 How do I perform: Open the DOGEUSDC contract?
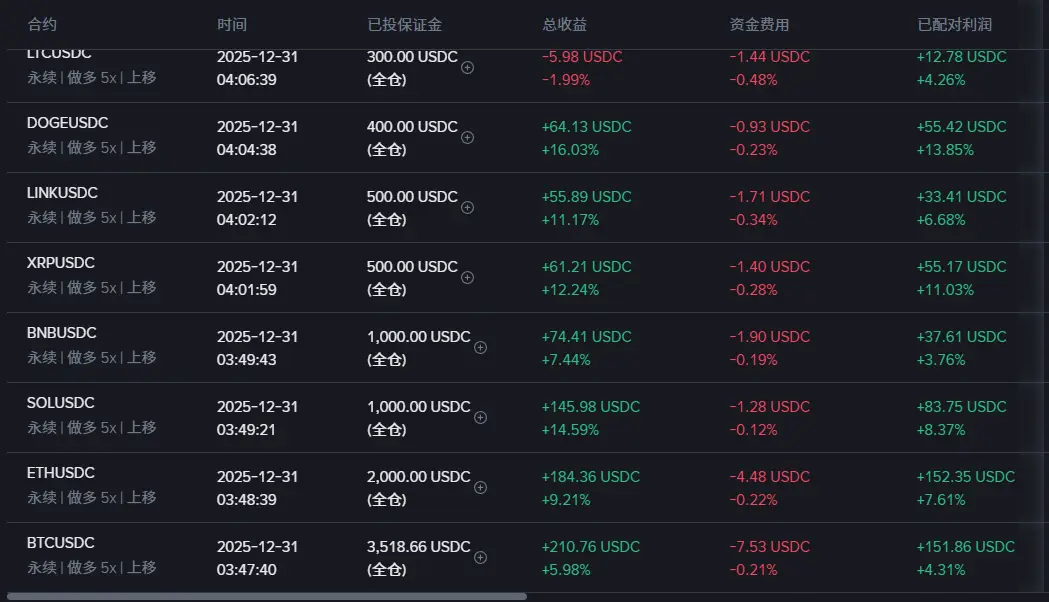coord(68,123)
